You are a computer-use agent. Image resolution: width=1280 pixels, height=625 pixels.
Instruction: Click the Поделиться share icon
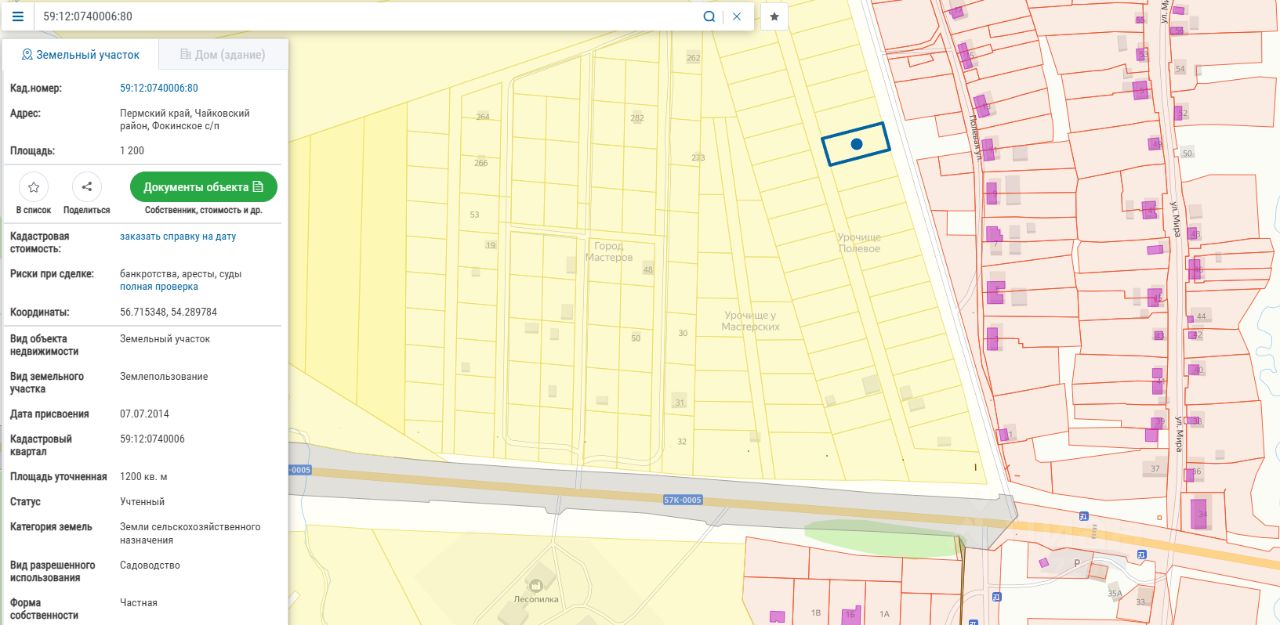tap(87, 187)
